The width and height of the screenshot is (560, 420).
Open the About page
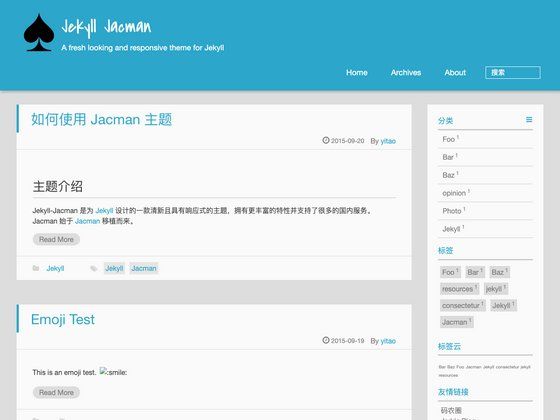tap(455, 72)
